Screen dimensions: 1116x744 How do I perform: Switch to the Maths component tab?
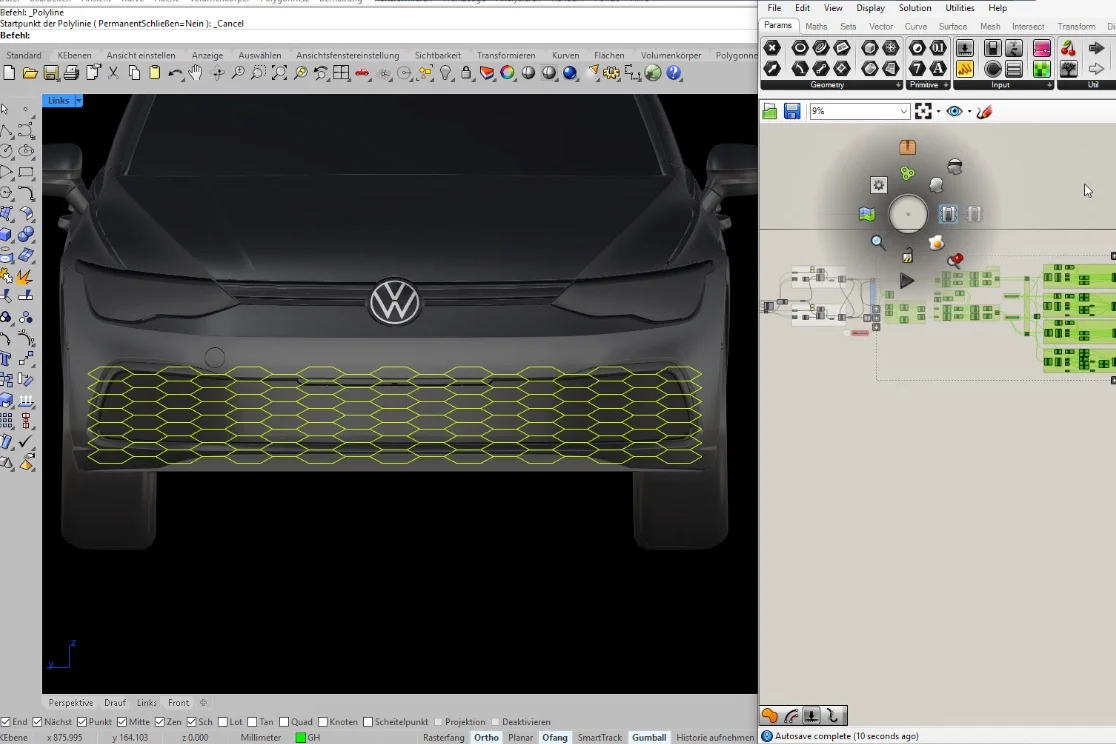point(816,26)
